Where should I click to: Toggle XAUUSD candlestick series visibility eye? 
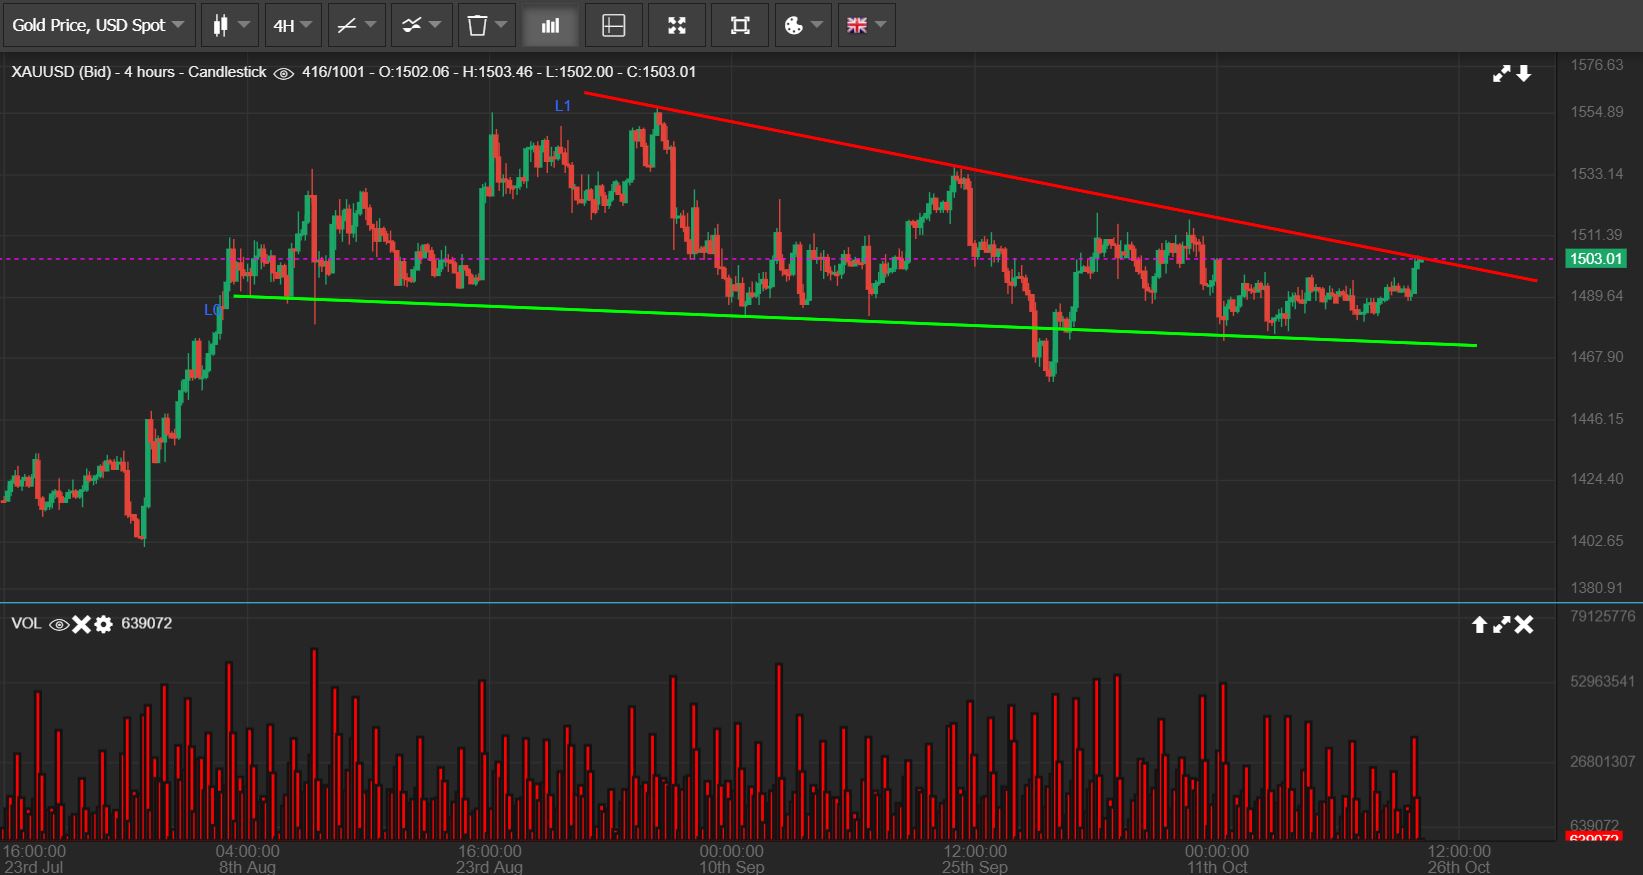click(283, 73)
